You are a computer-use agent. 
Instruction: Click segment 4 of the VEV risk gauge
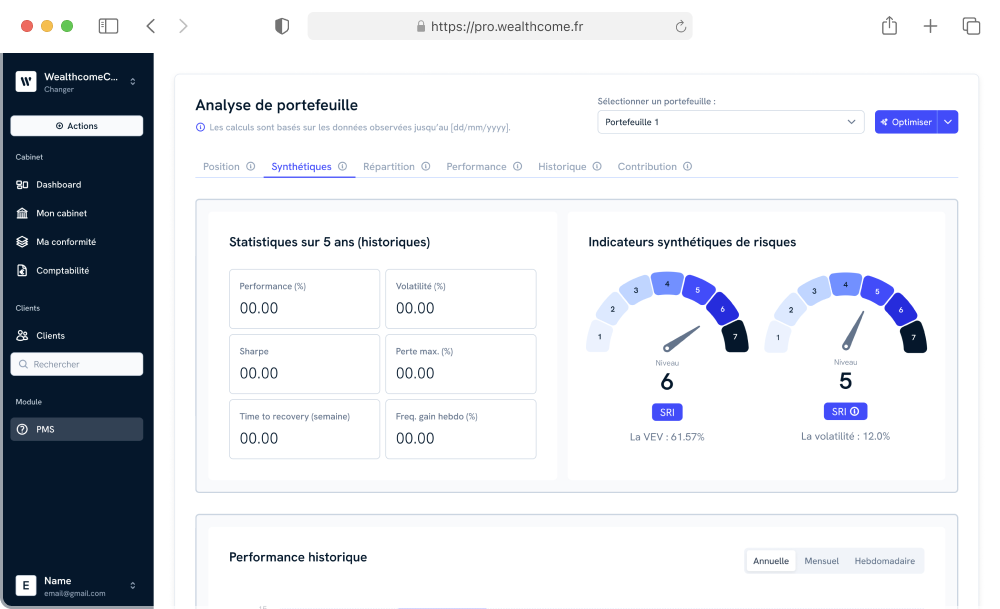tap(667, 284)
